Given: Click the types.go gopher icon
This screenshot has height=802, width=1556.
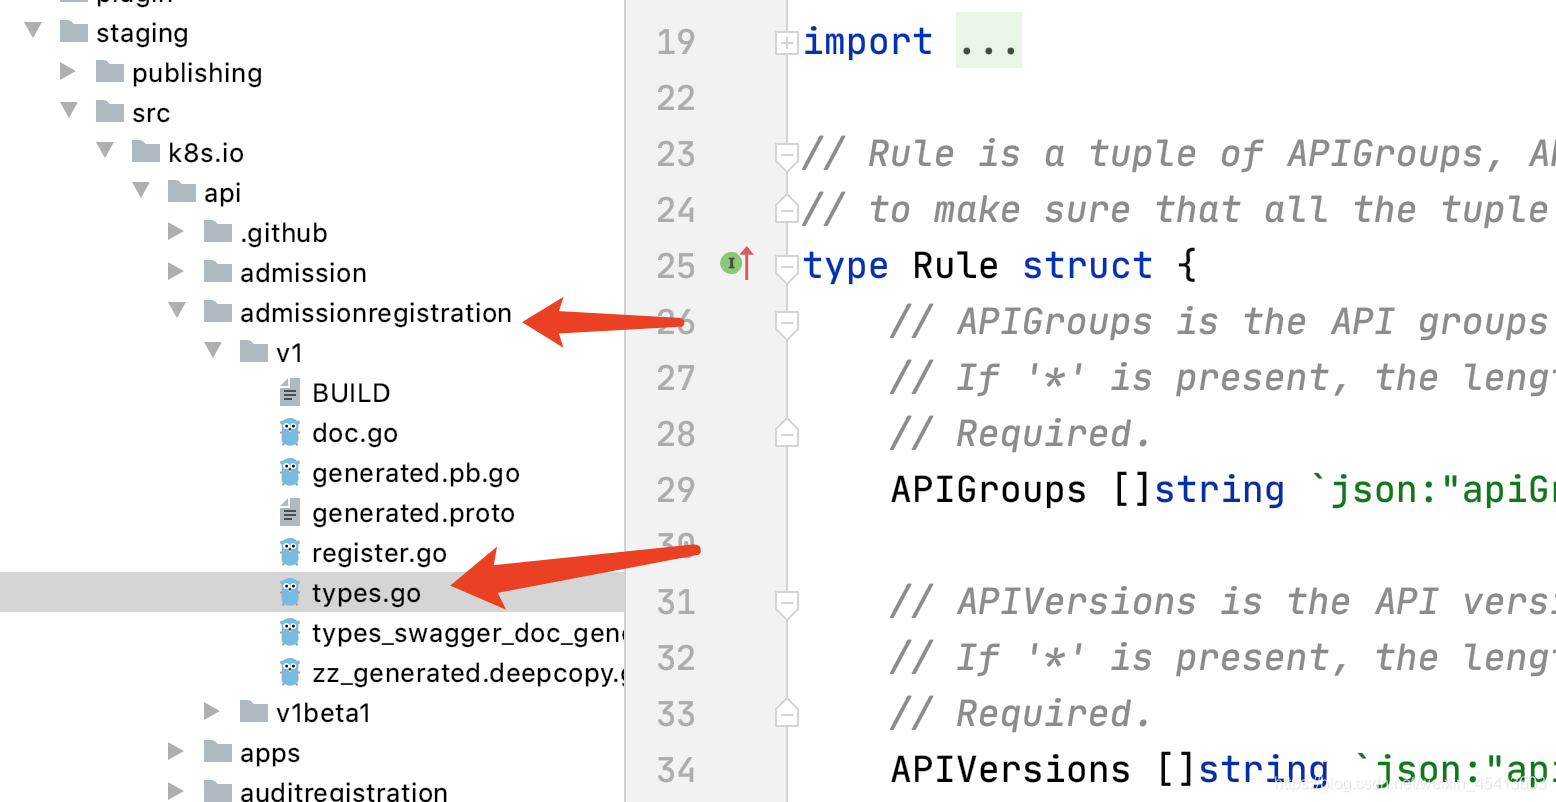Looking at the screenshot, I should 290,592.
